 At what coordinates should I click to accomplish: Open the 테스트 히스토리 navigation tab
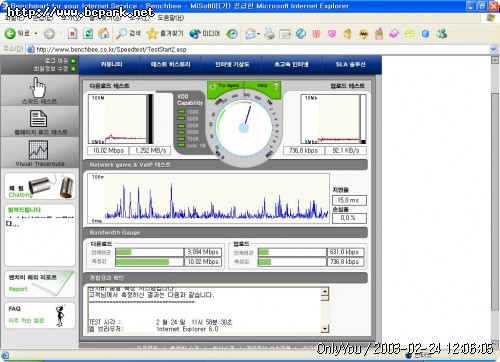[170, 64]
